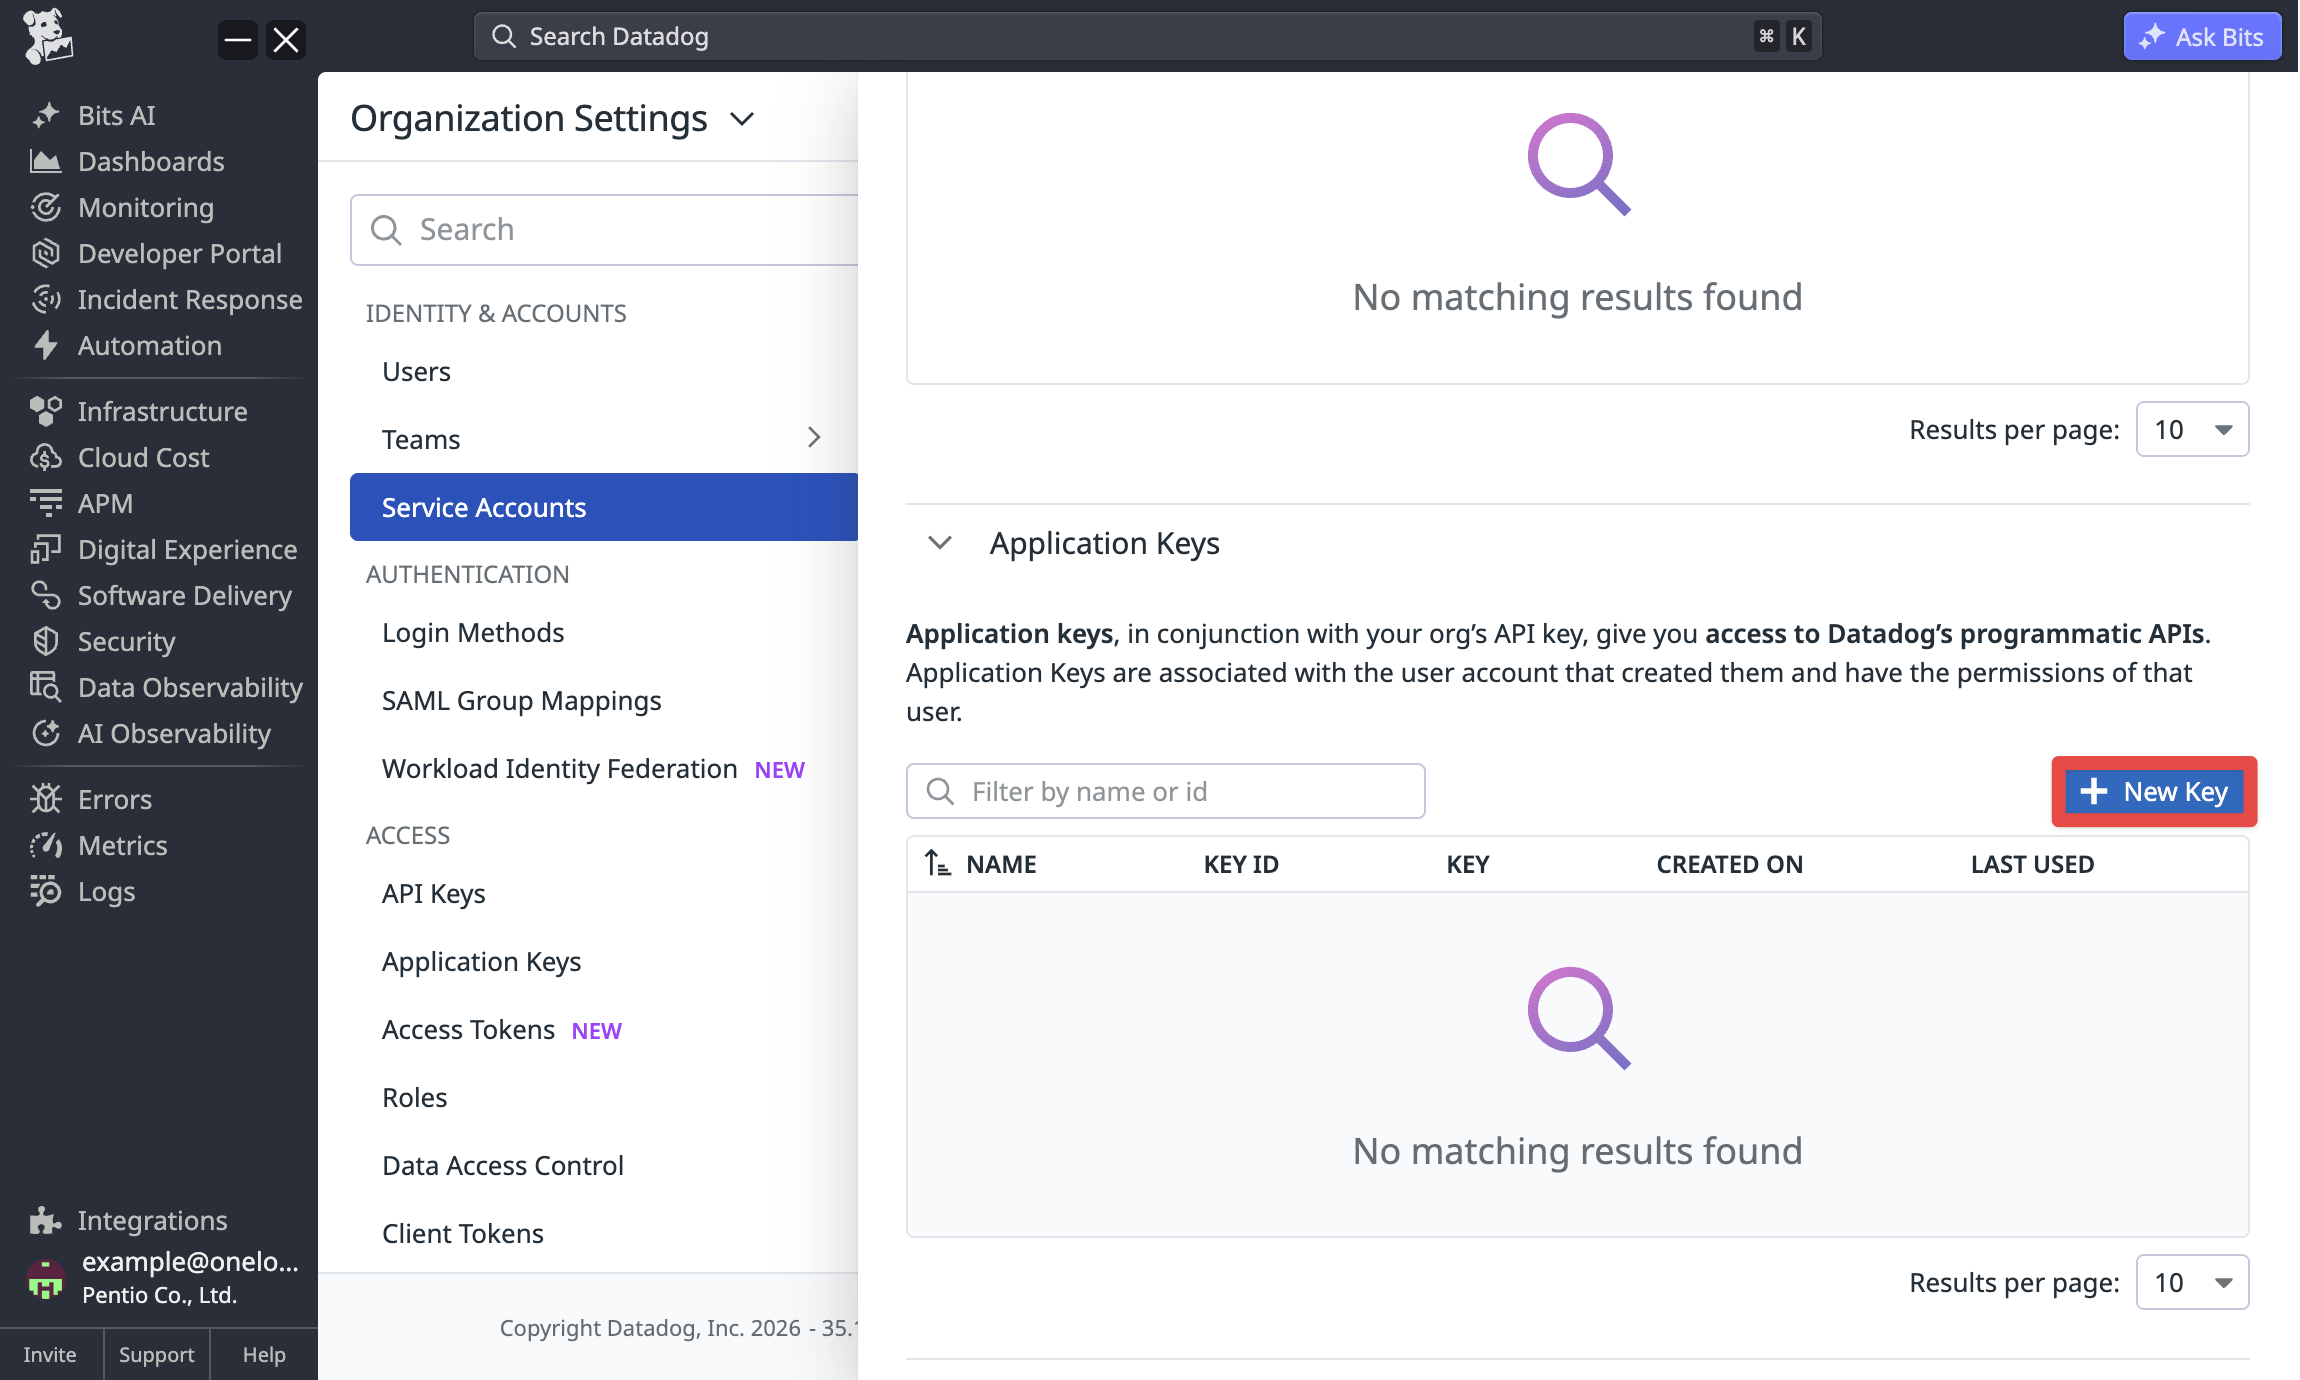Open Software Delivery section
The width and height of the screenshot is (2300, 1380).
click(161, 595)
